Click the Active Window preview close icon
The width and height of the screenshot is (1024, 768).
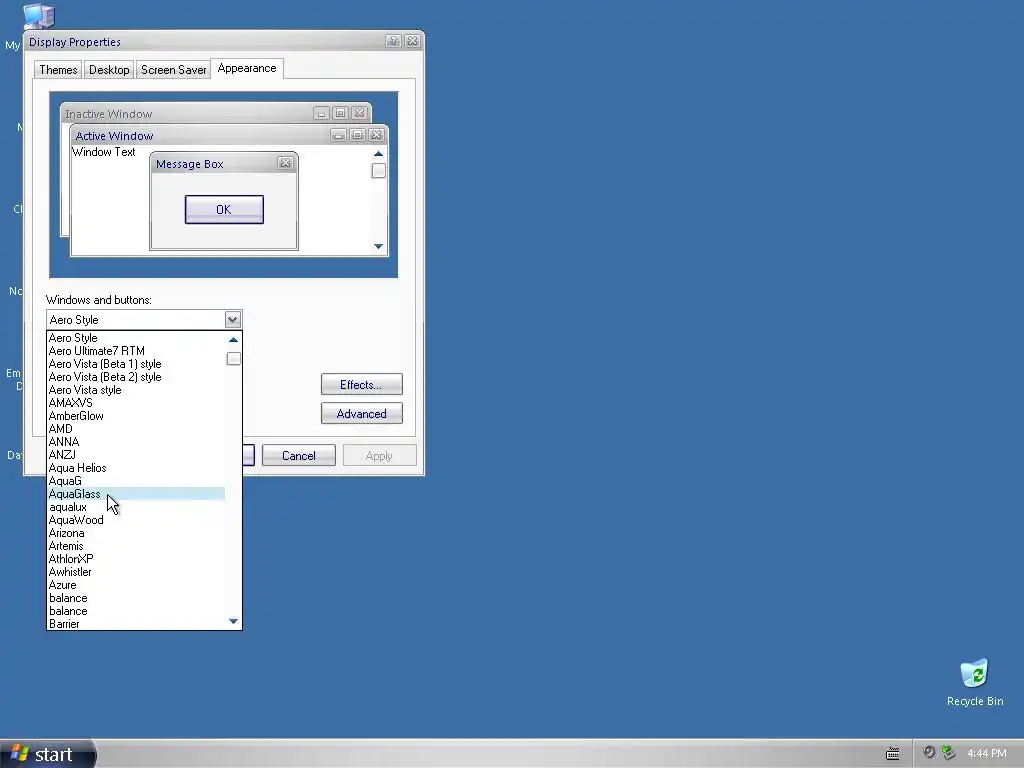point(376,135)
